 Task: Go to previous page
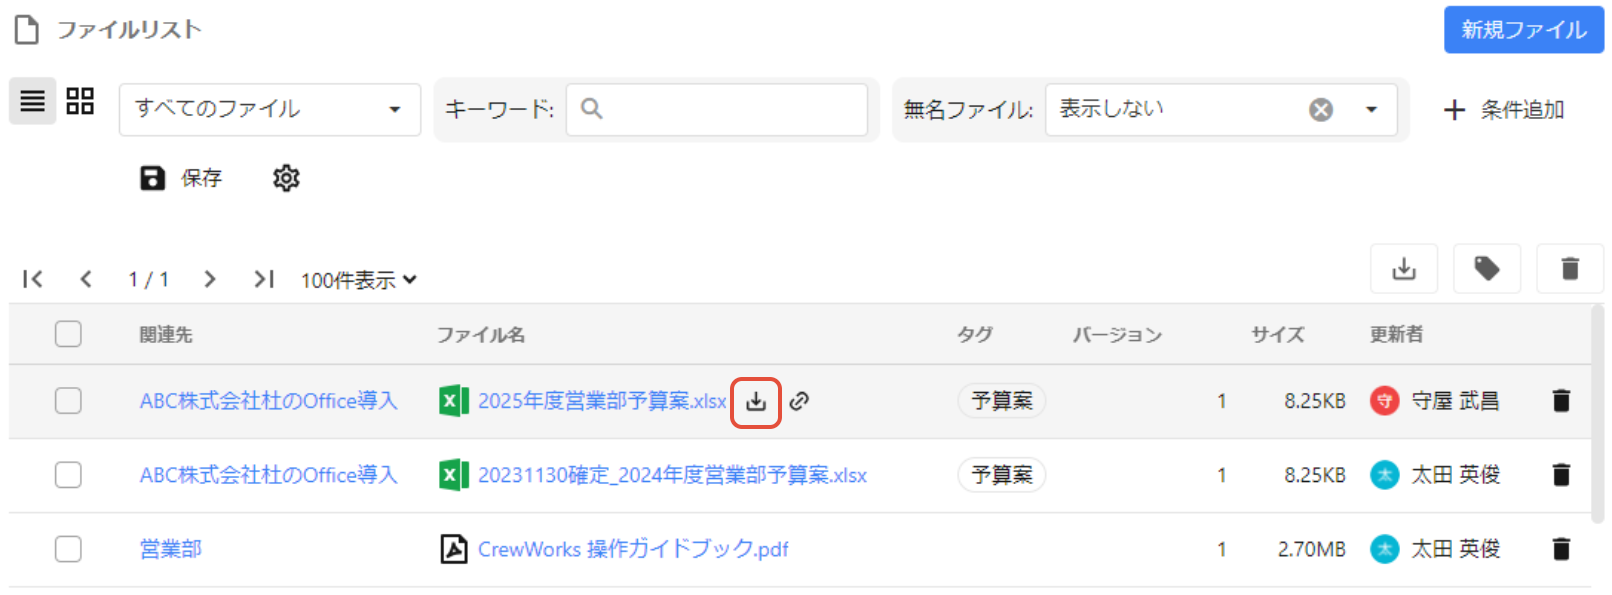pos(86,279)
